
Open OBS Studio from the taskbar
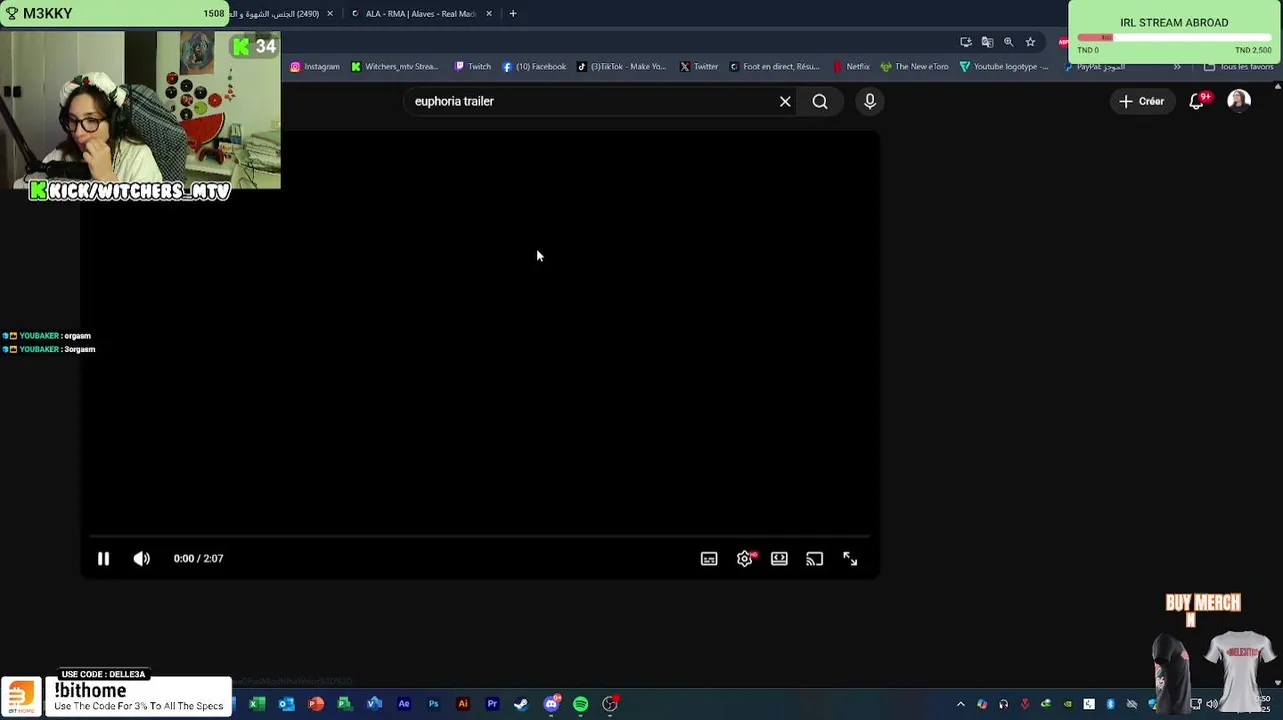610,704
